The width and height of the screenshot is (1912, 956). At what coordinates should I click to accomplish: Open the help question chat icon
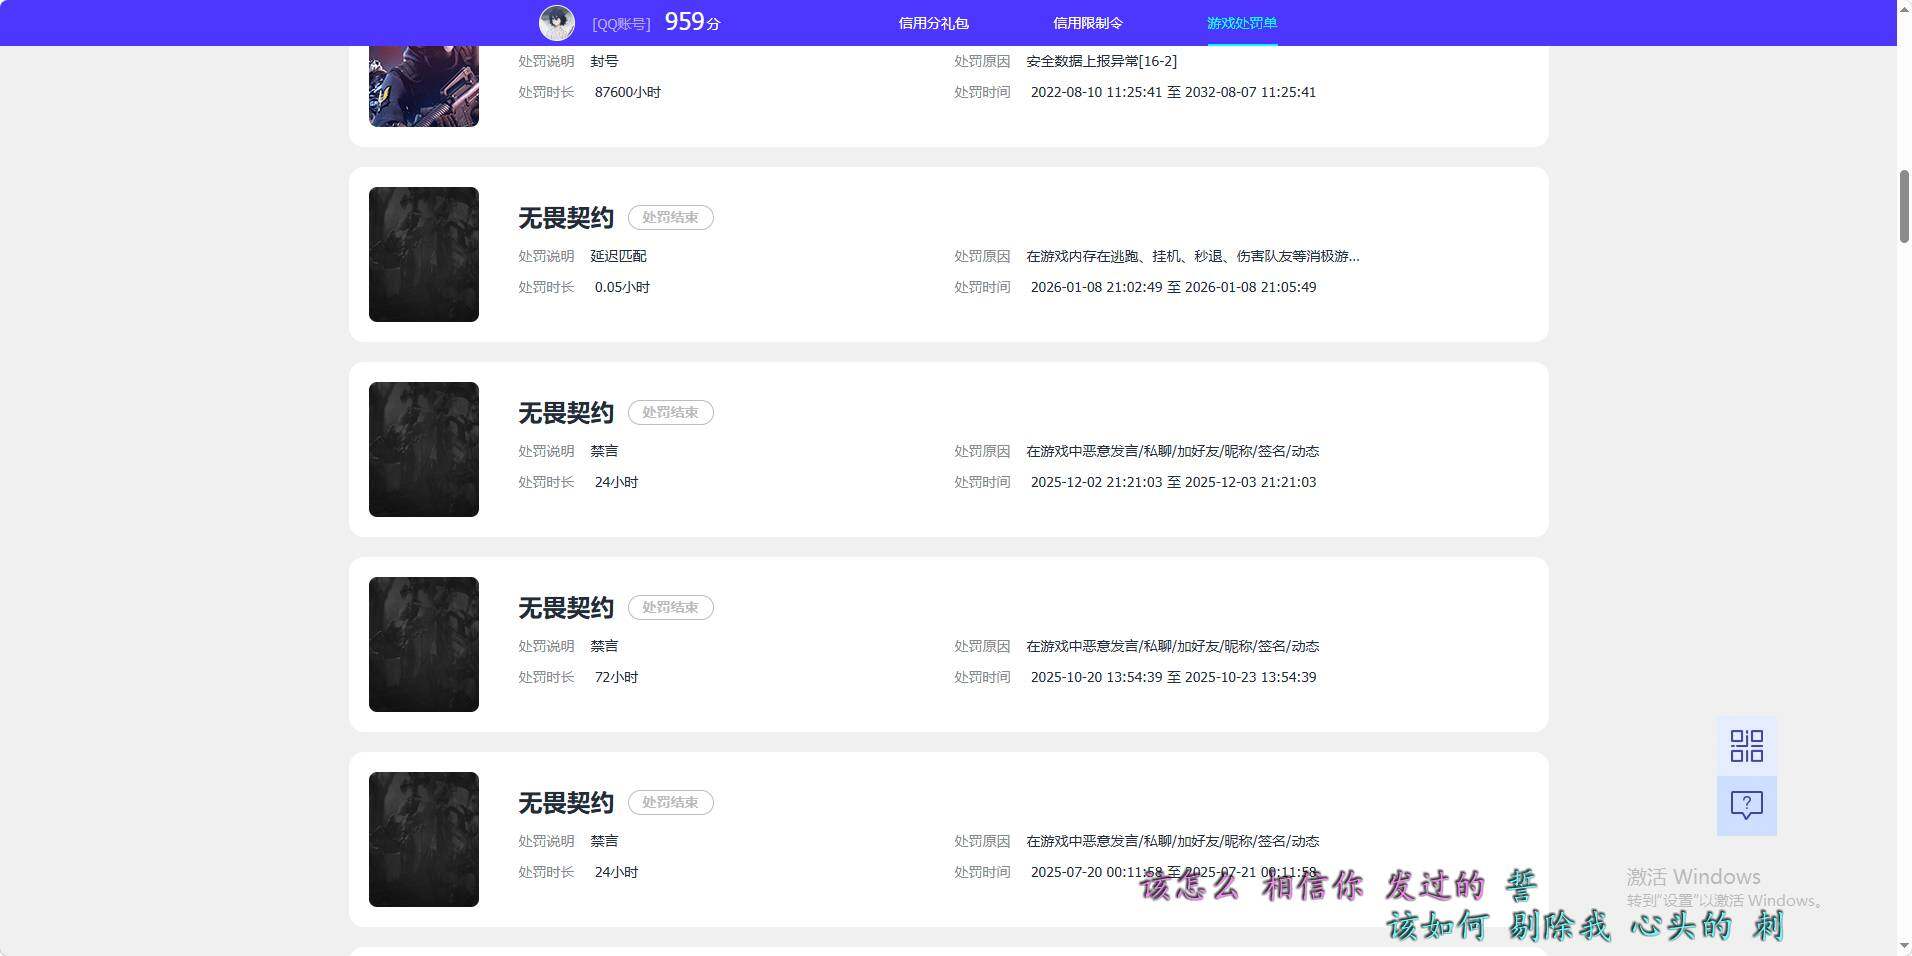[x=1746, y=806]
